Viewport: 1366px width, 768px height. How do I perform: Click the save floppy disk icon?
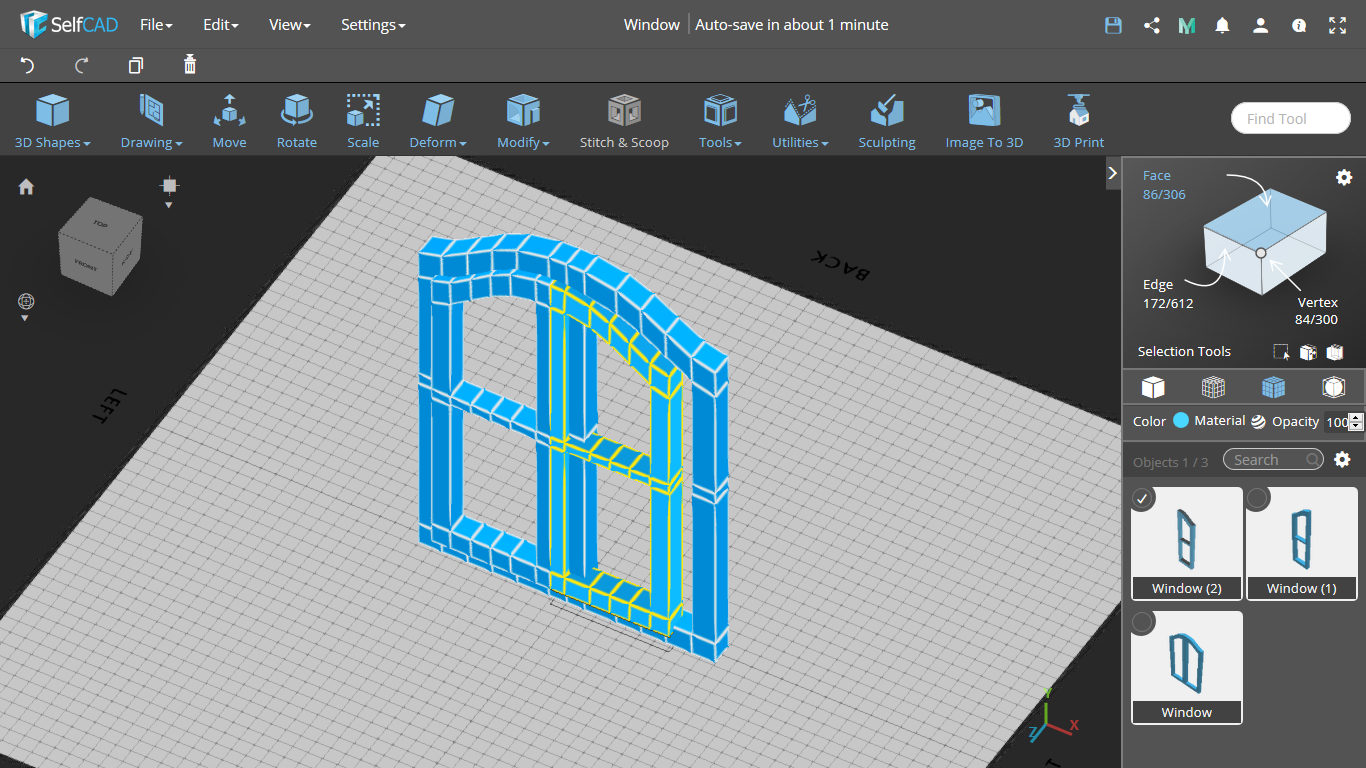point(1113,25)
